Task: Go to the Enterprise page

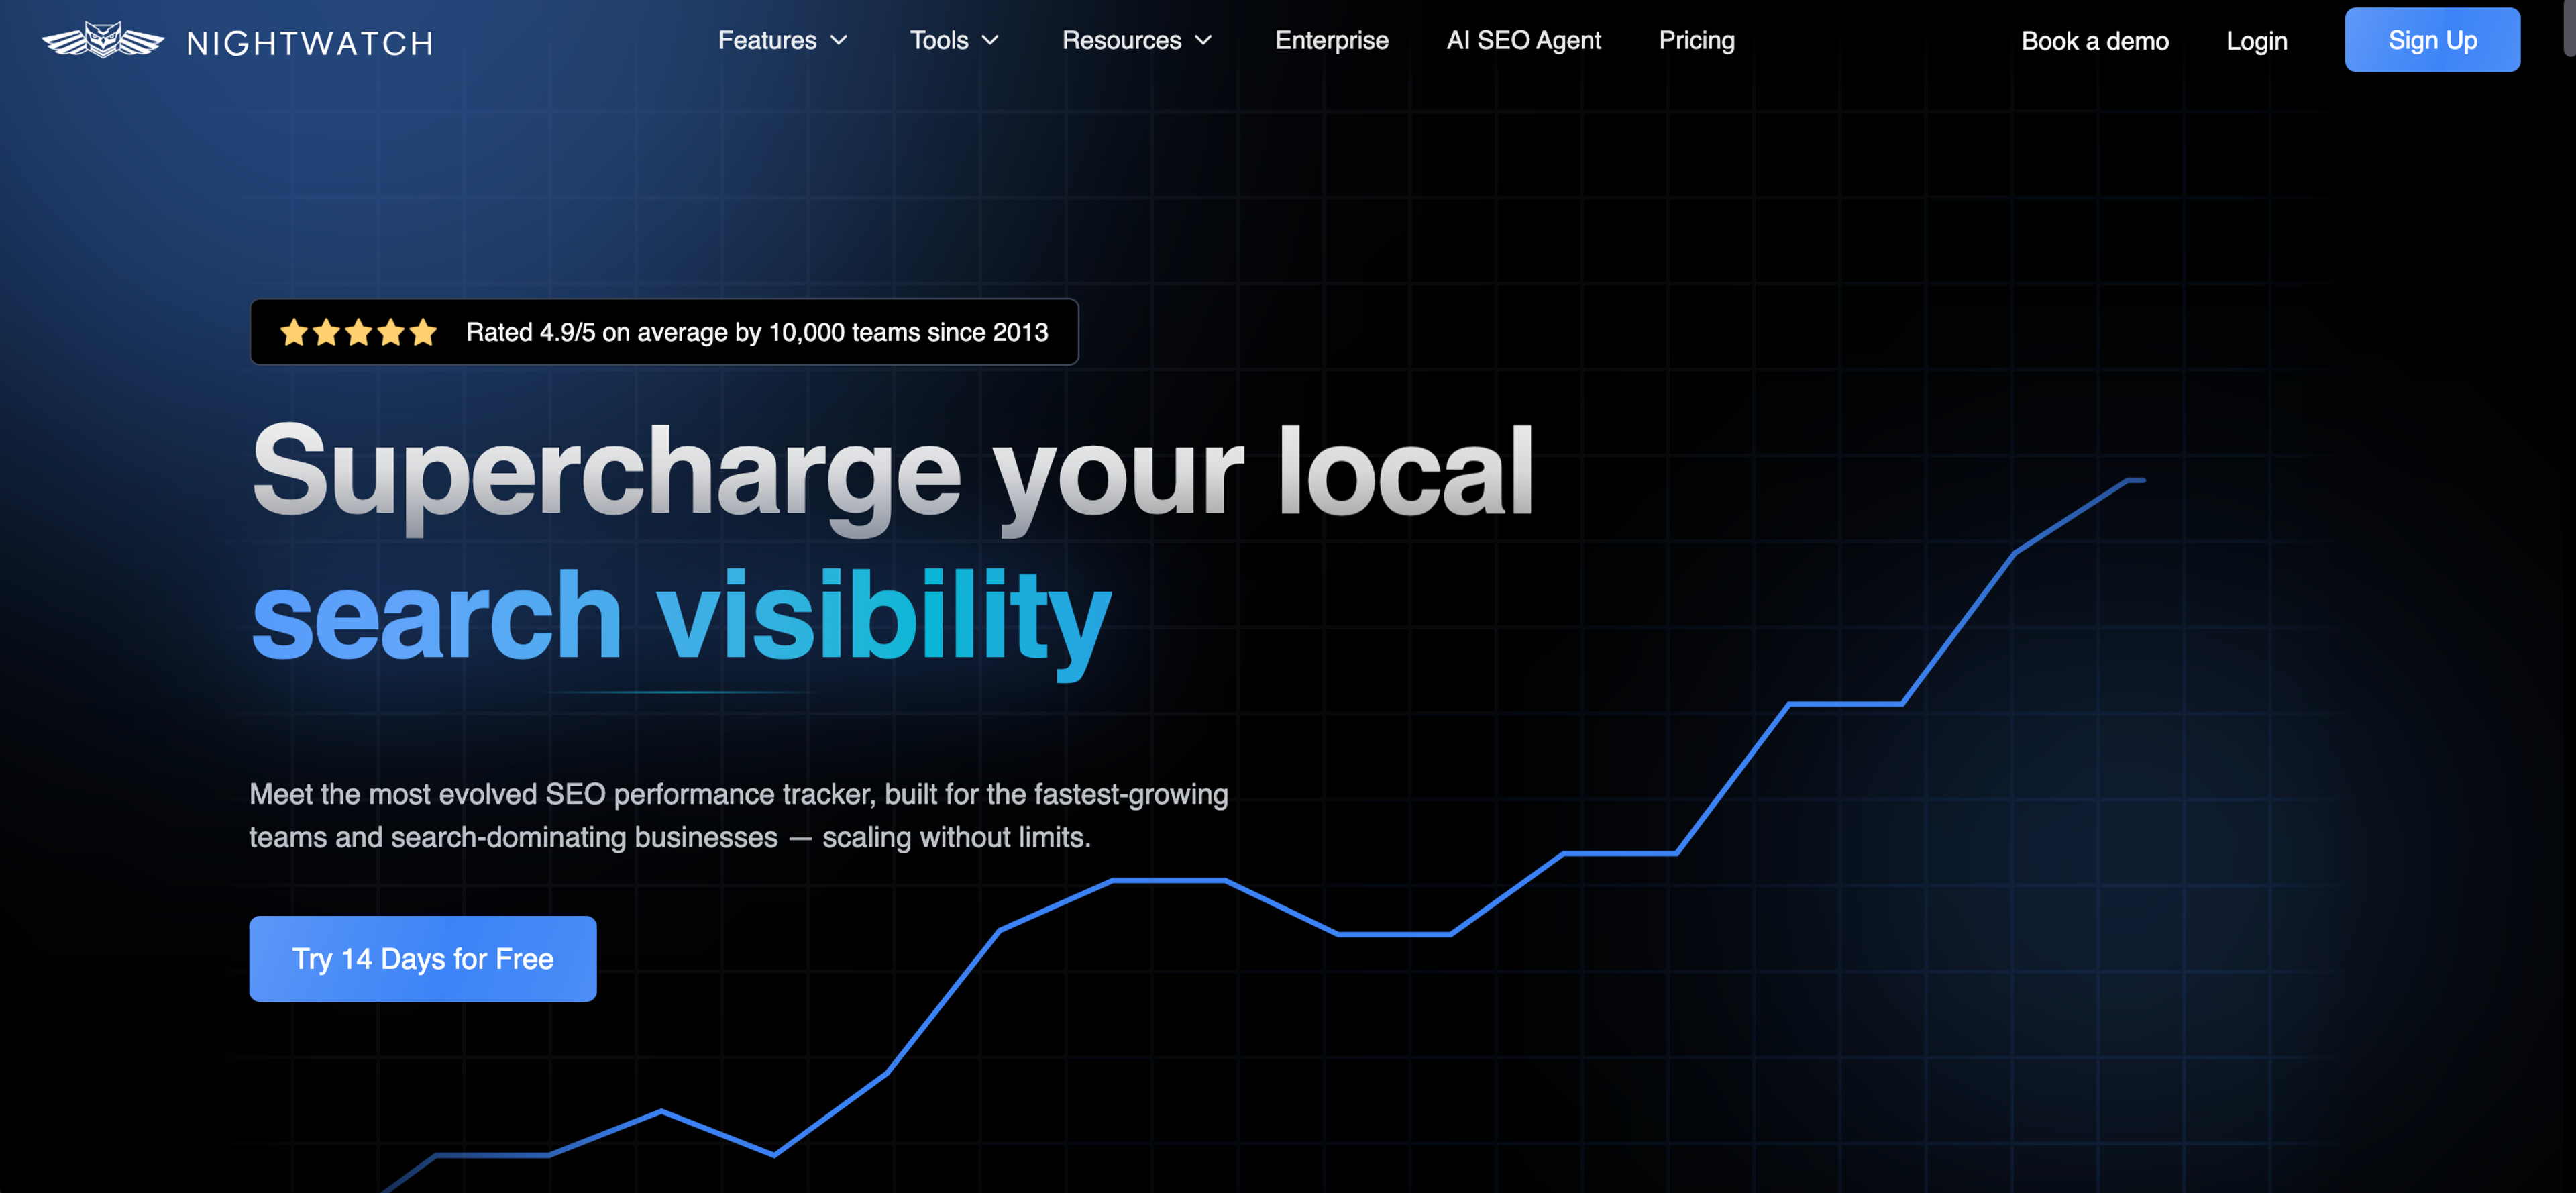Action: tap(1331, 40)
